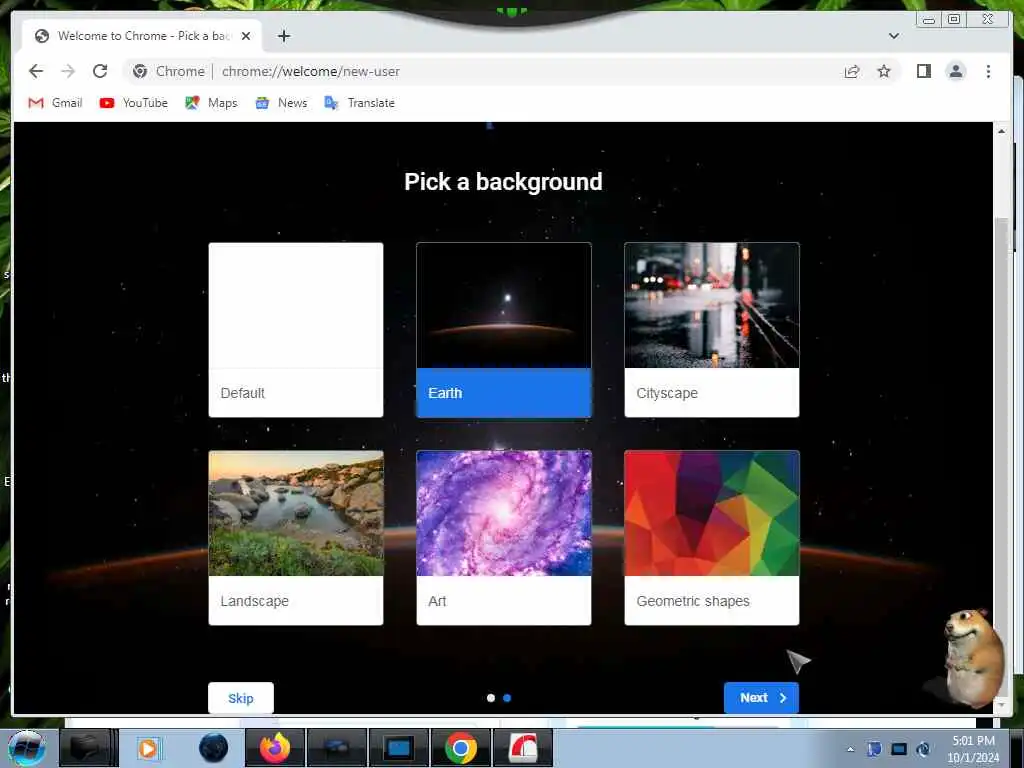Go to first step indicator dot
1024x768 pixels.
coord(490,698)
